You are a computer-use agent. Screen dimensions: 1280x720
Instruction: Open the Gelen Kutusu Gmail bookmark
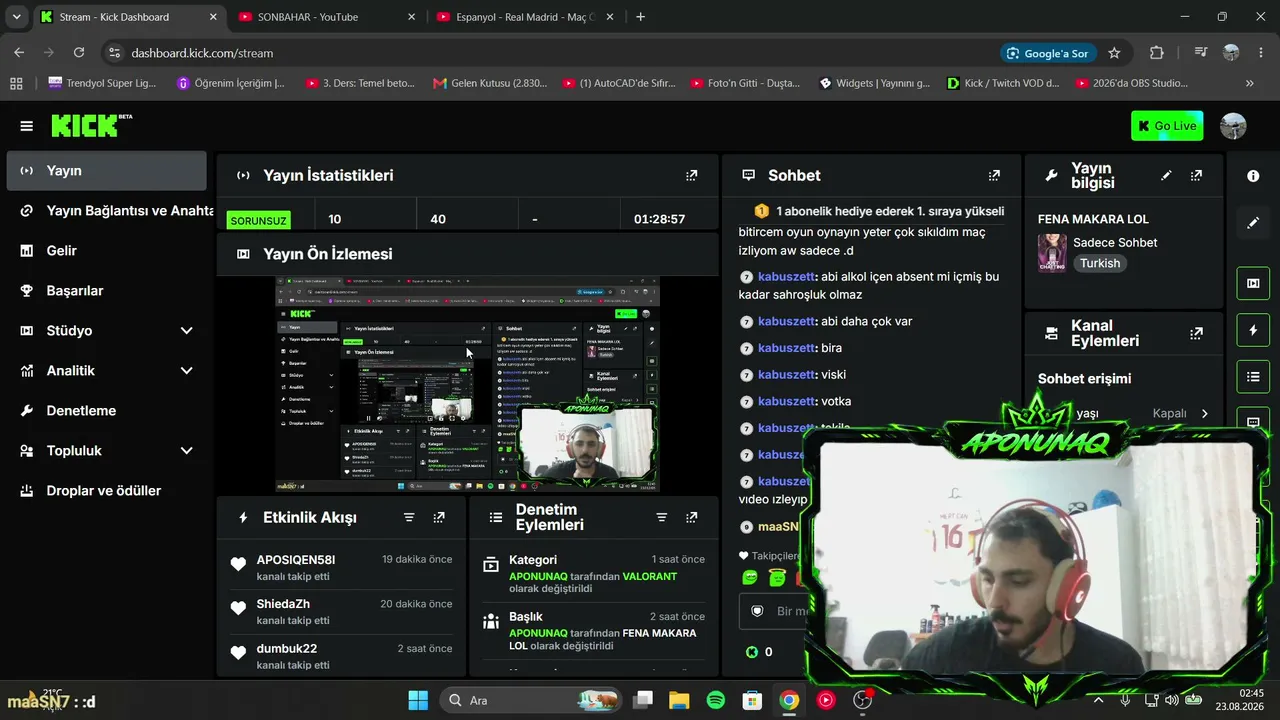coord(490,83)
